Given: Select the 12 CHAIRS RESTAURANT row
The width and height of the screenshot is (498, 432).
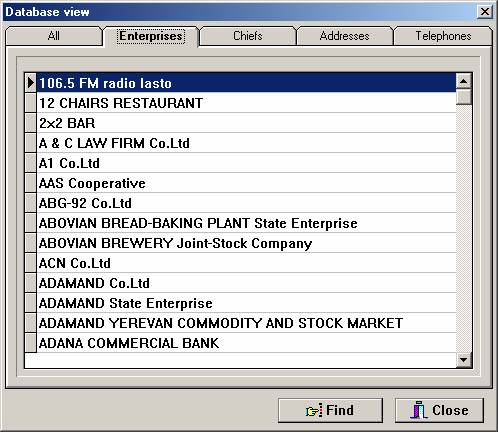Looking at the screenshot, I should click(x=247, y=103).
